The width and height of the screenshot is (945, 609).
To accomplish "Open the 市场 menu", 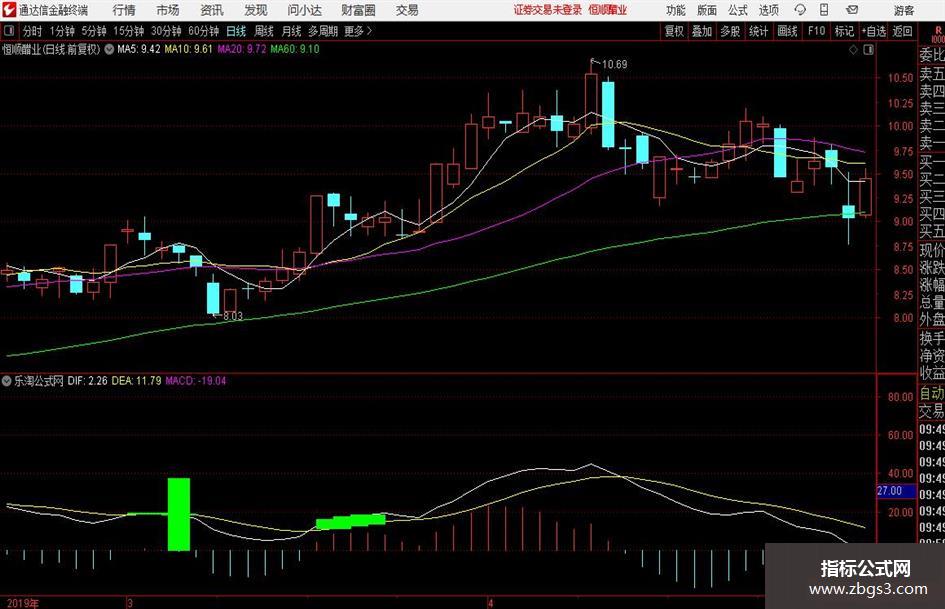I will click(167, 10).
